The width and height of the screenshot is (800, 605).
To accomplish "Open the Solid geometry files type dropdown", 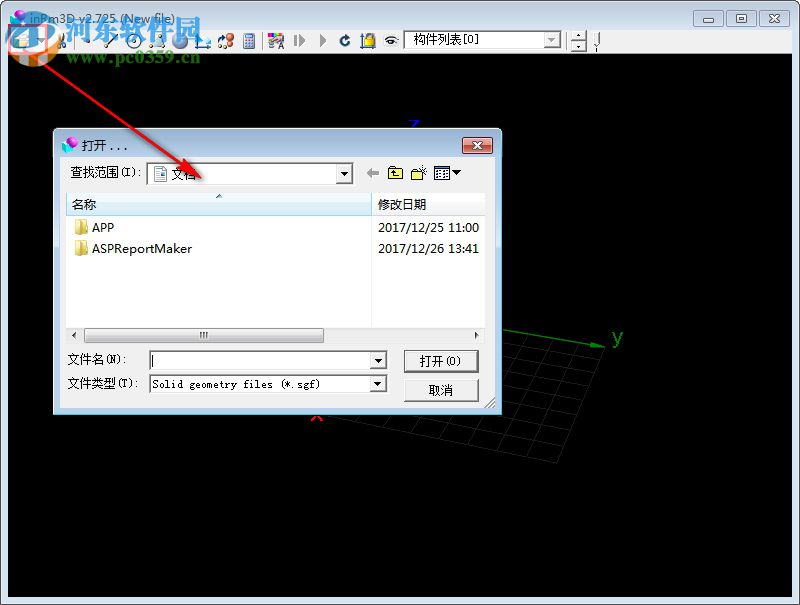I will click(377, 383).
